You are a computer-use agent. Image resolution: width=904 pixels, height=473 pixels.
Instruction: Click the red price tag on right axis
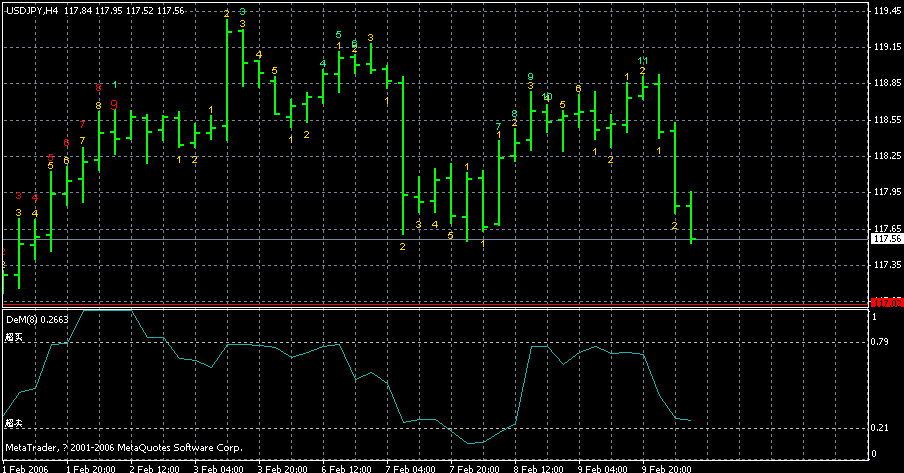(x=885, y=301)
